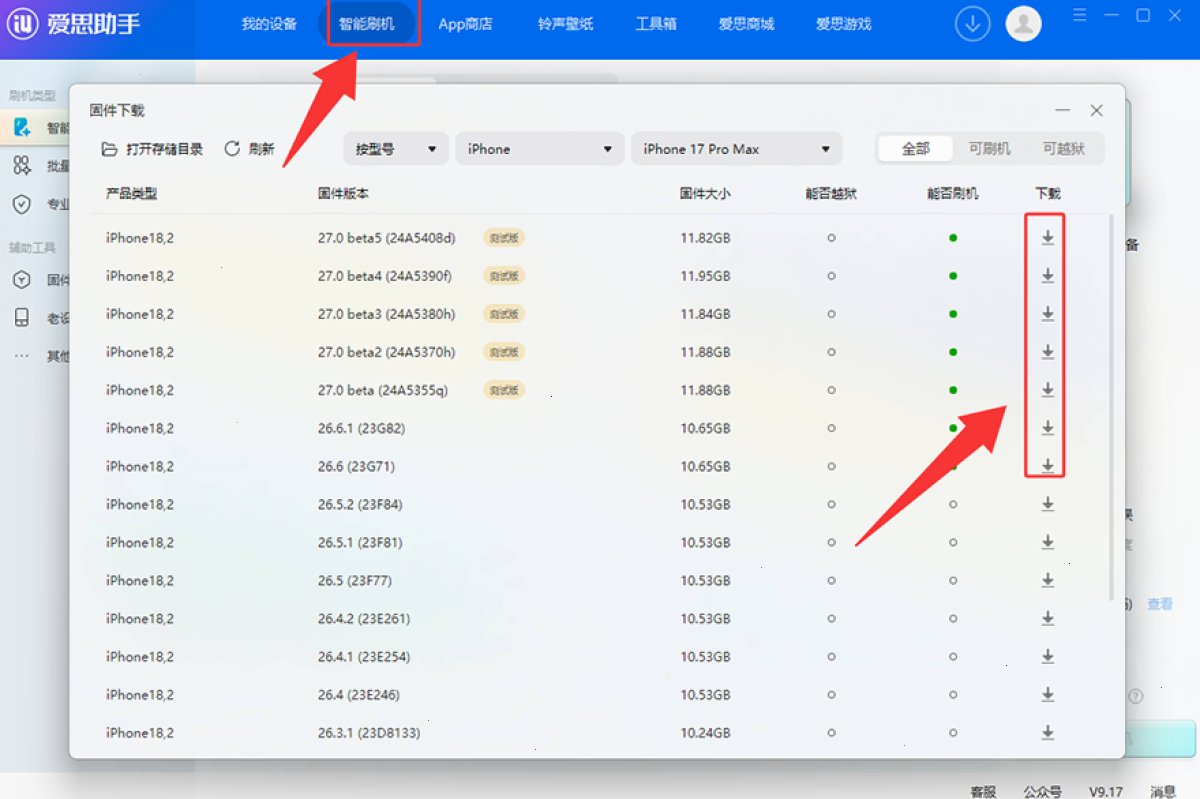Open download manager icon in title bar
This screenshot has width=1200, height=799.
point(972,24)
